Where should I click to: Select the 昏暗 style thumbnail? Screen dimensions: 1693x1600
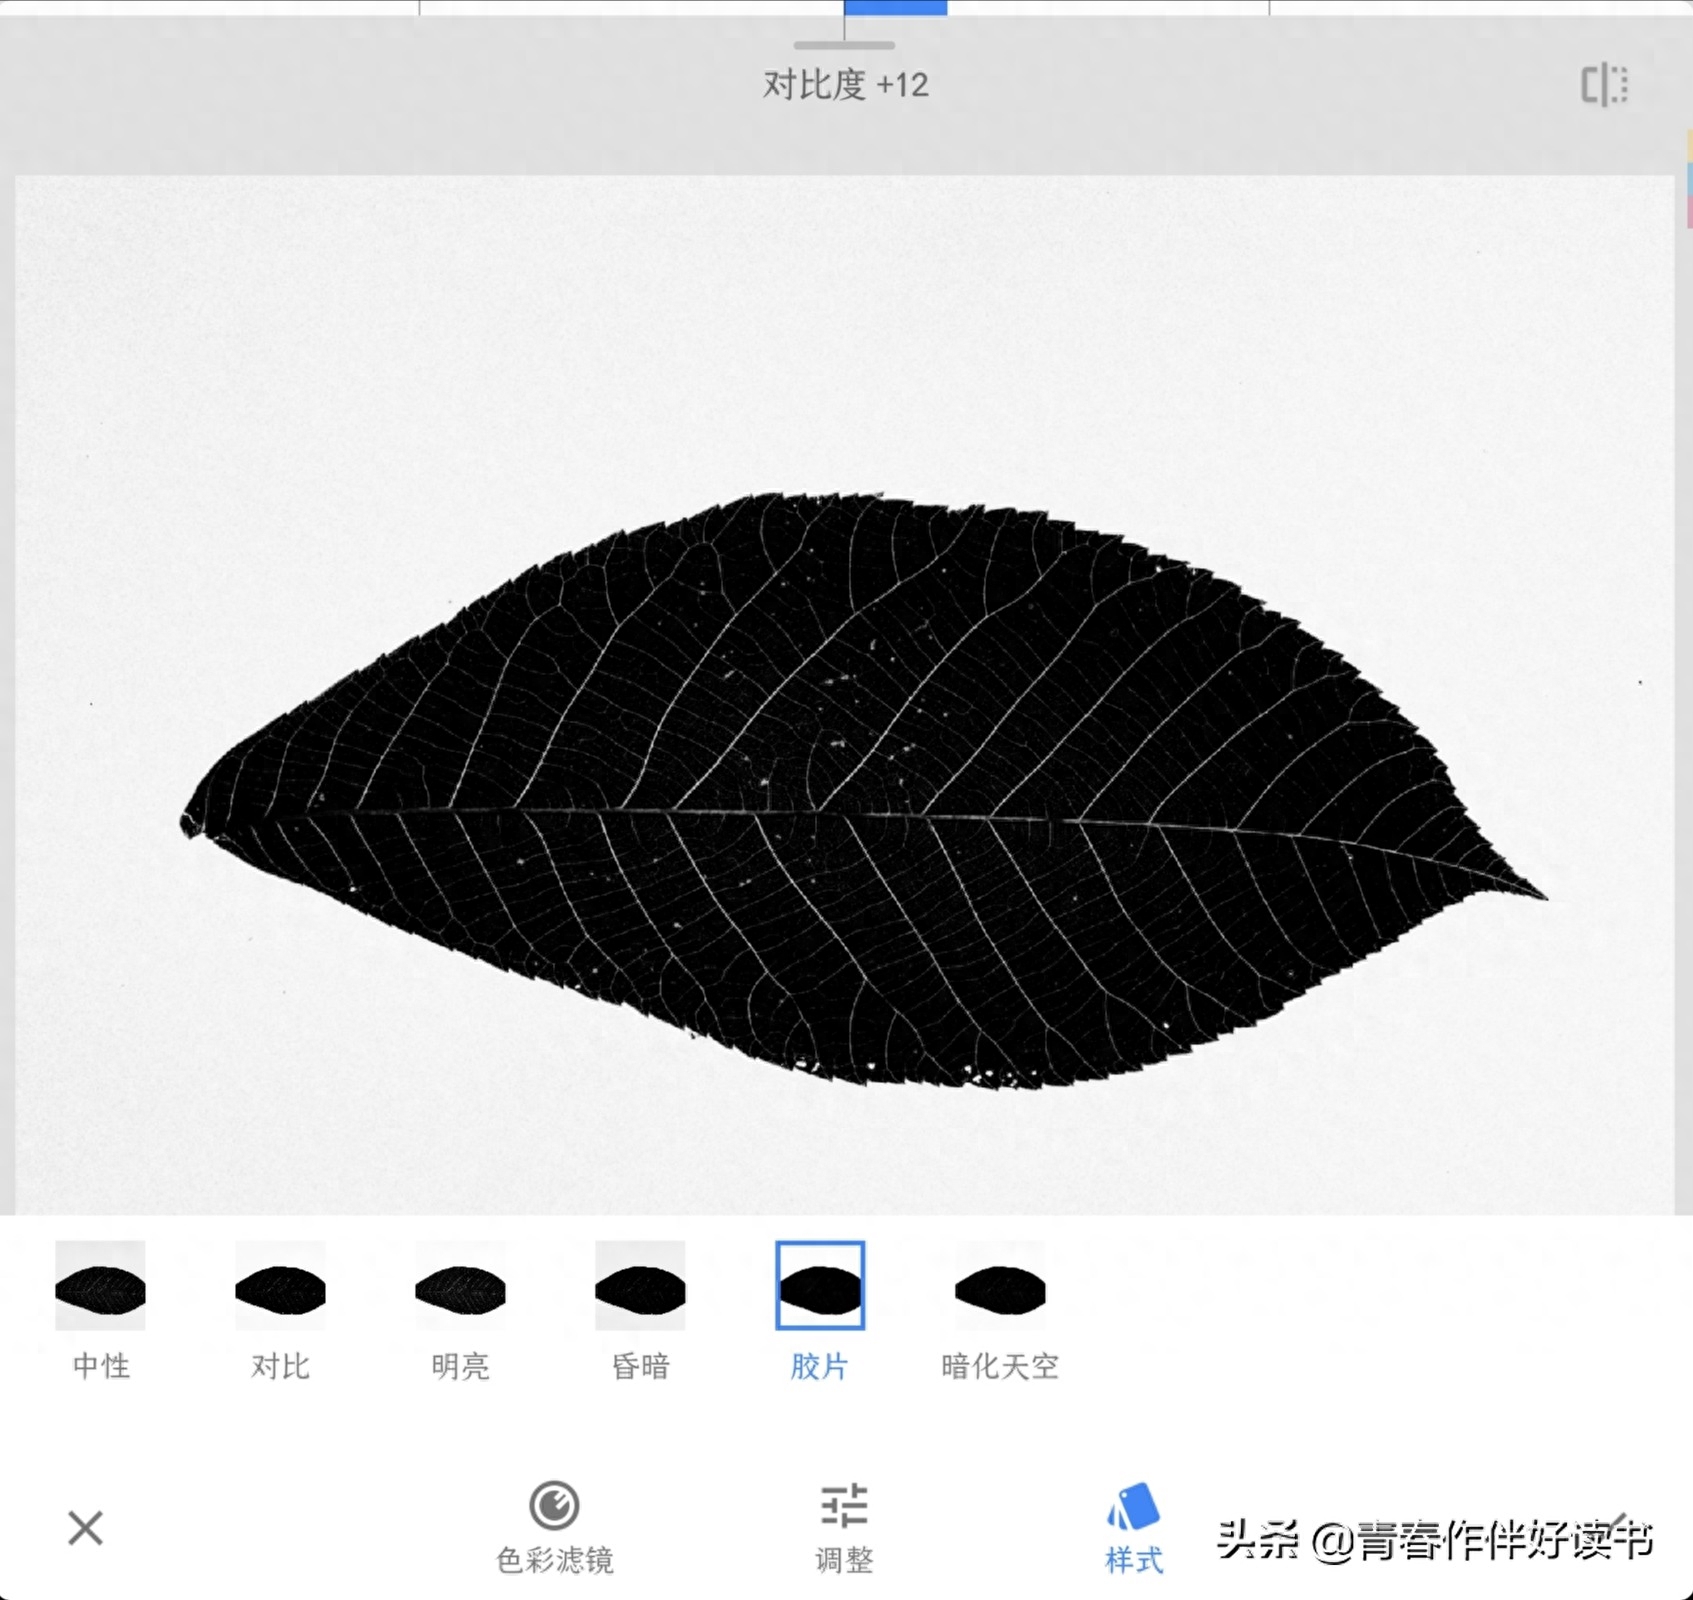tap(640, 1286)
